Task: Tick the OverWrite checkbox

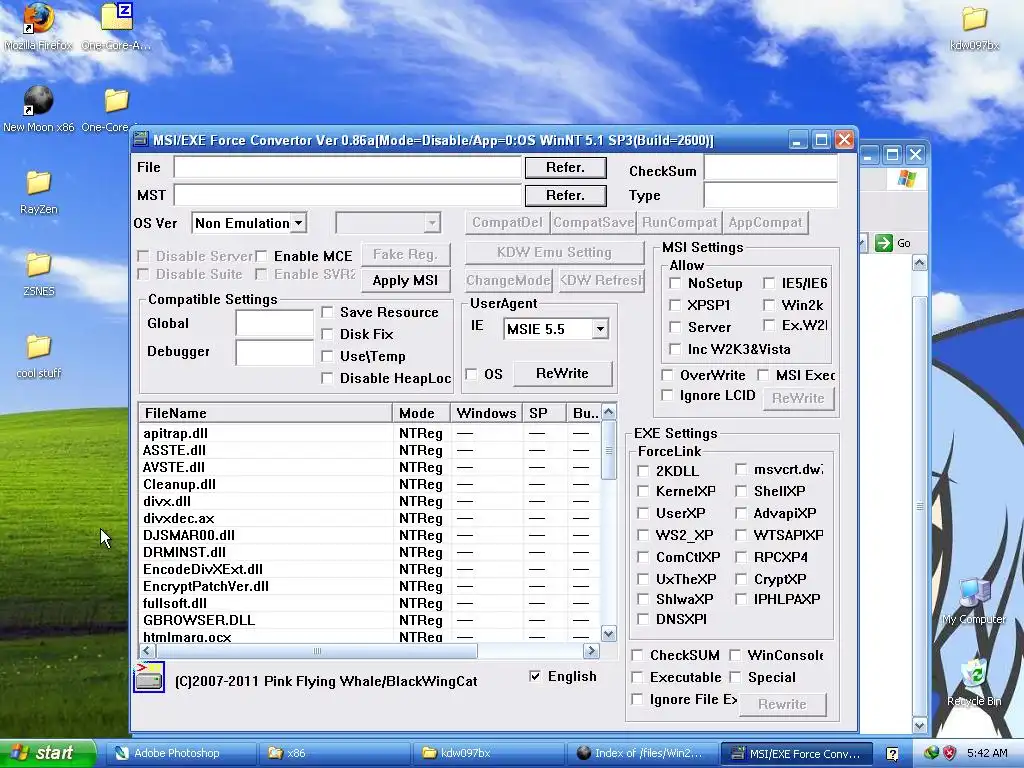Action: tap(667, 375)
